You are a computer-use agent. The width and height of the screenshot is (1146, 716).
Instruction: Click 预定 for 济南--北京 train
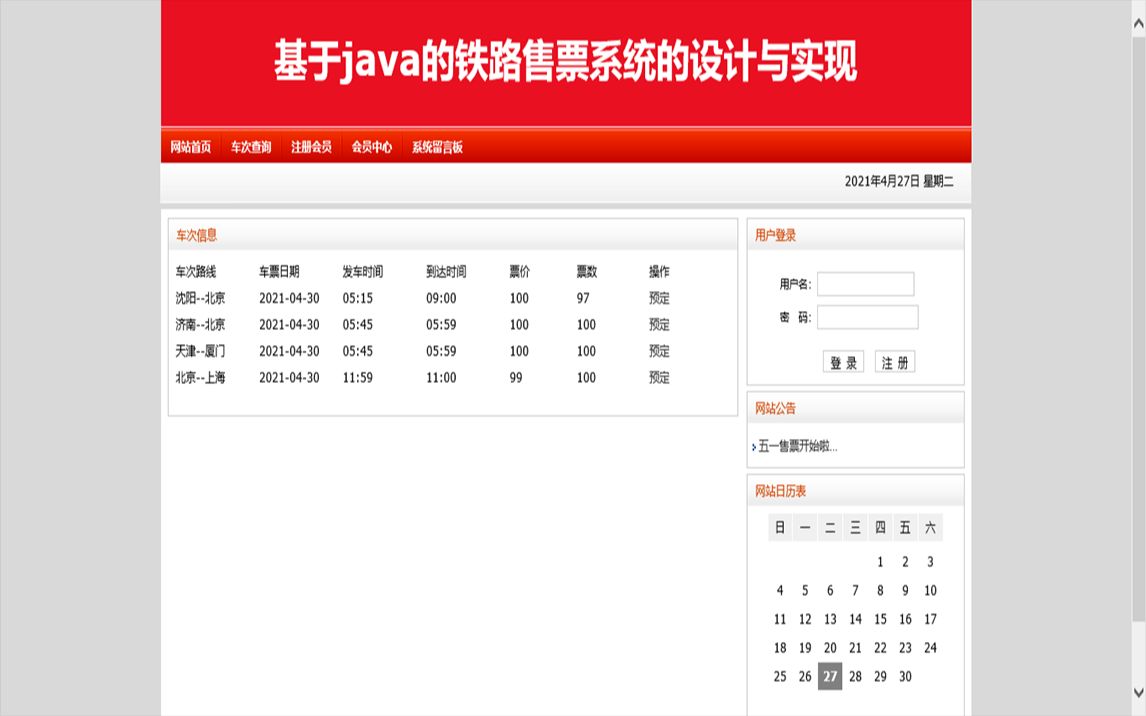tap(658, 324)
